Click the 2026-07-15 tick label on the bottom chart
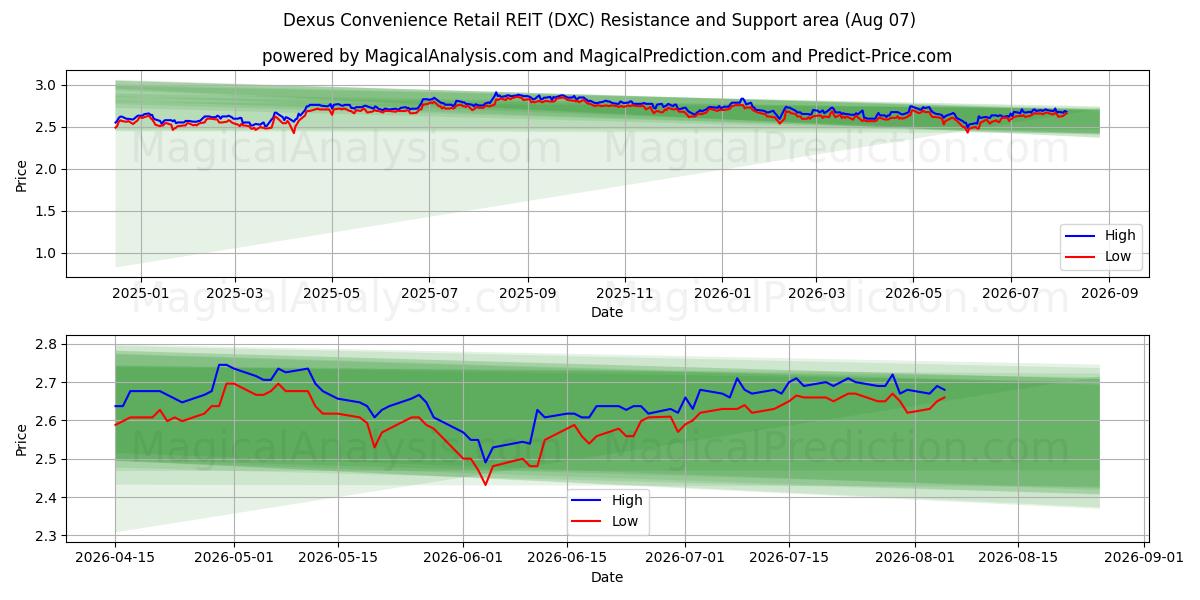Image resolution: width=1200 pixels, height=600 pixels. pyautogui.click(x=789, y=558)
